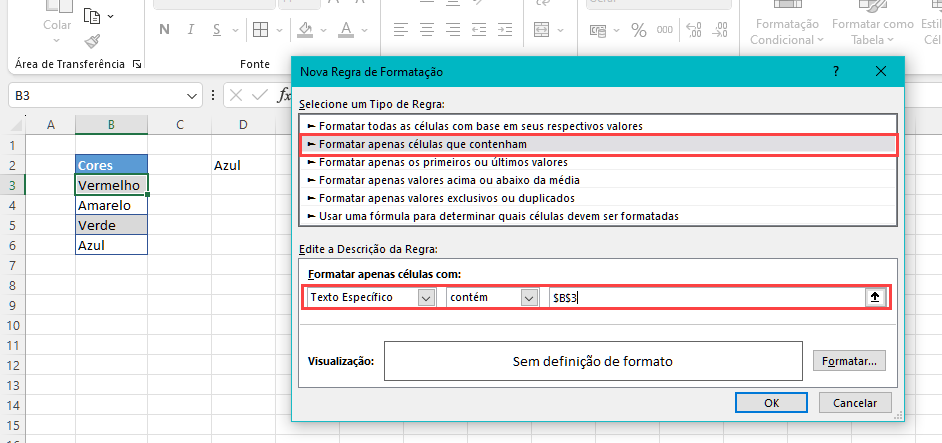The width and height of the screenshot is (942, 443).
Task: Click the Select All corner triangle
Action: point(16,125)
